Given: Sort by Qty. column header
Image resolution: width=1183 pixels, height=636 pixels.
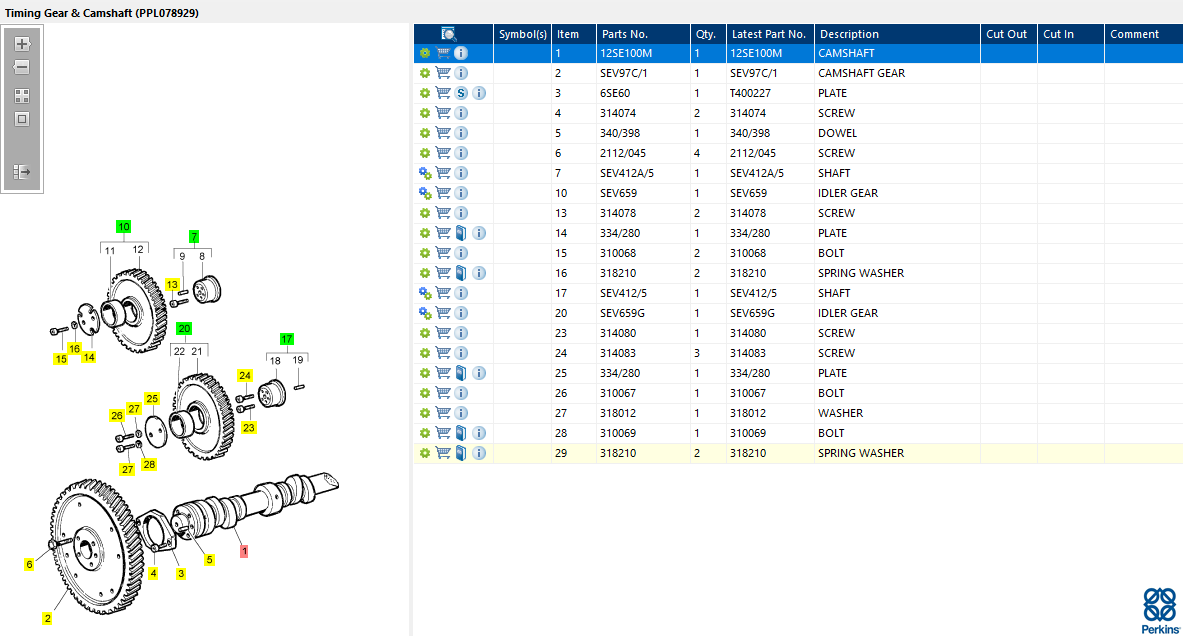Looking at the screenshot, I should coord(708,34).
